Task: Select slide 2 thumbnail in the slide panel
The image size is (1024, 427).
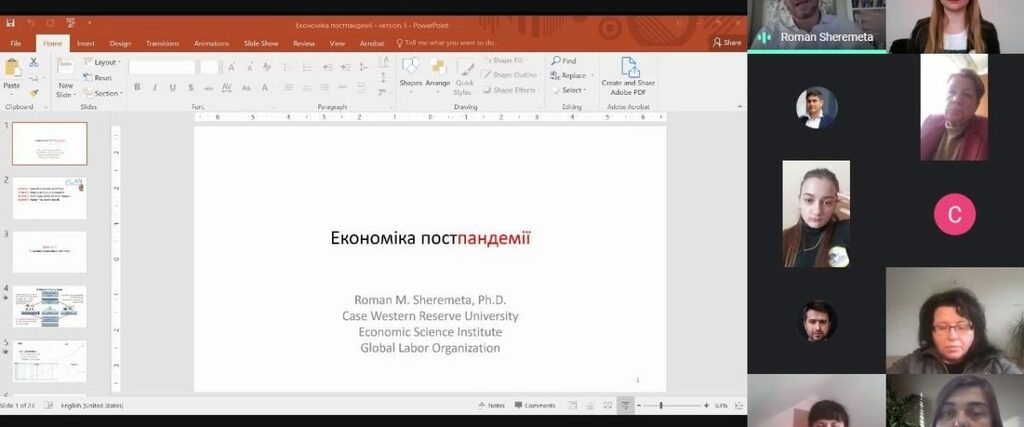Action: point(50,198)
